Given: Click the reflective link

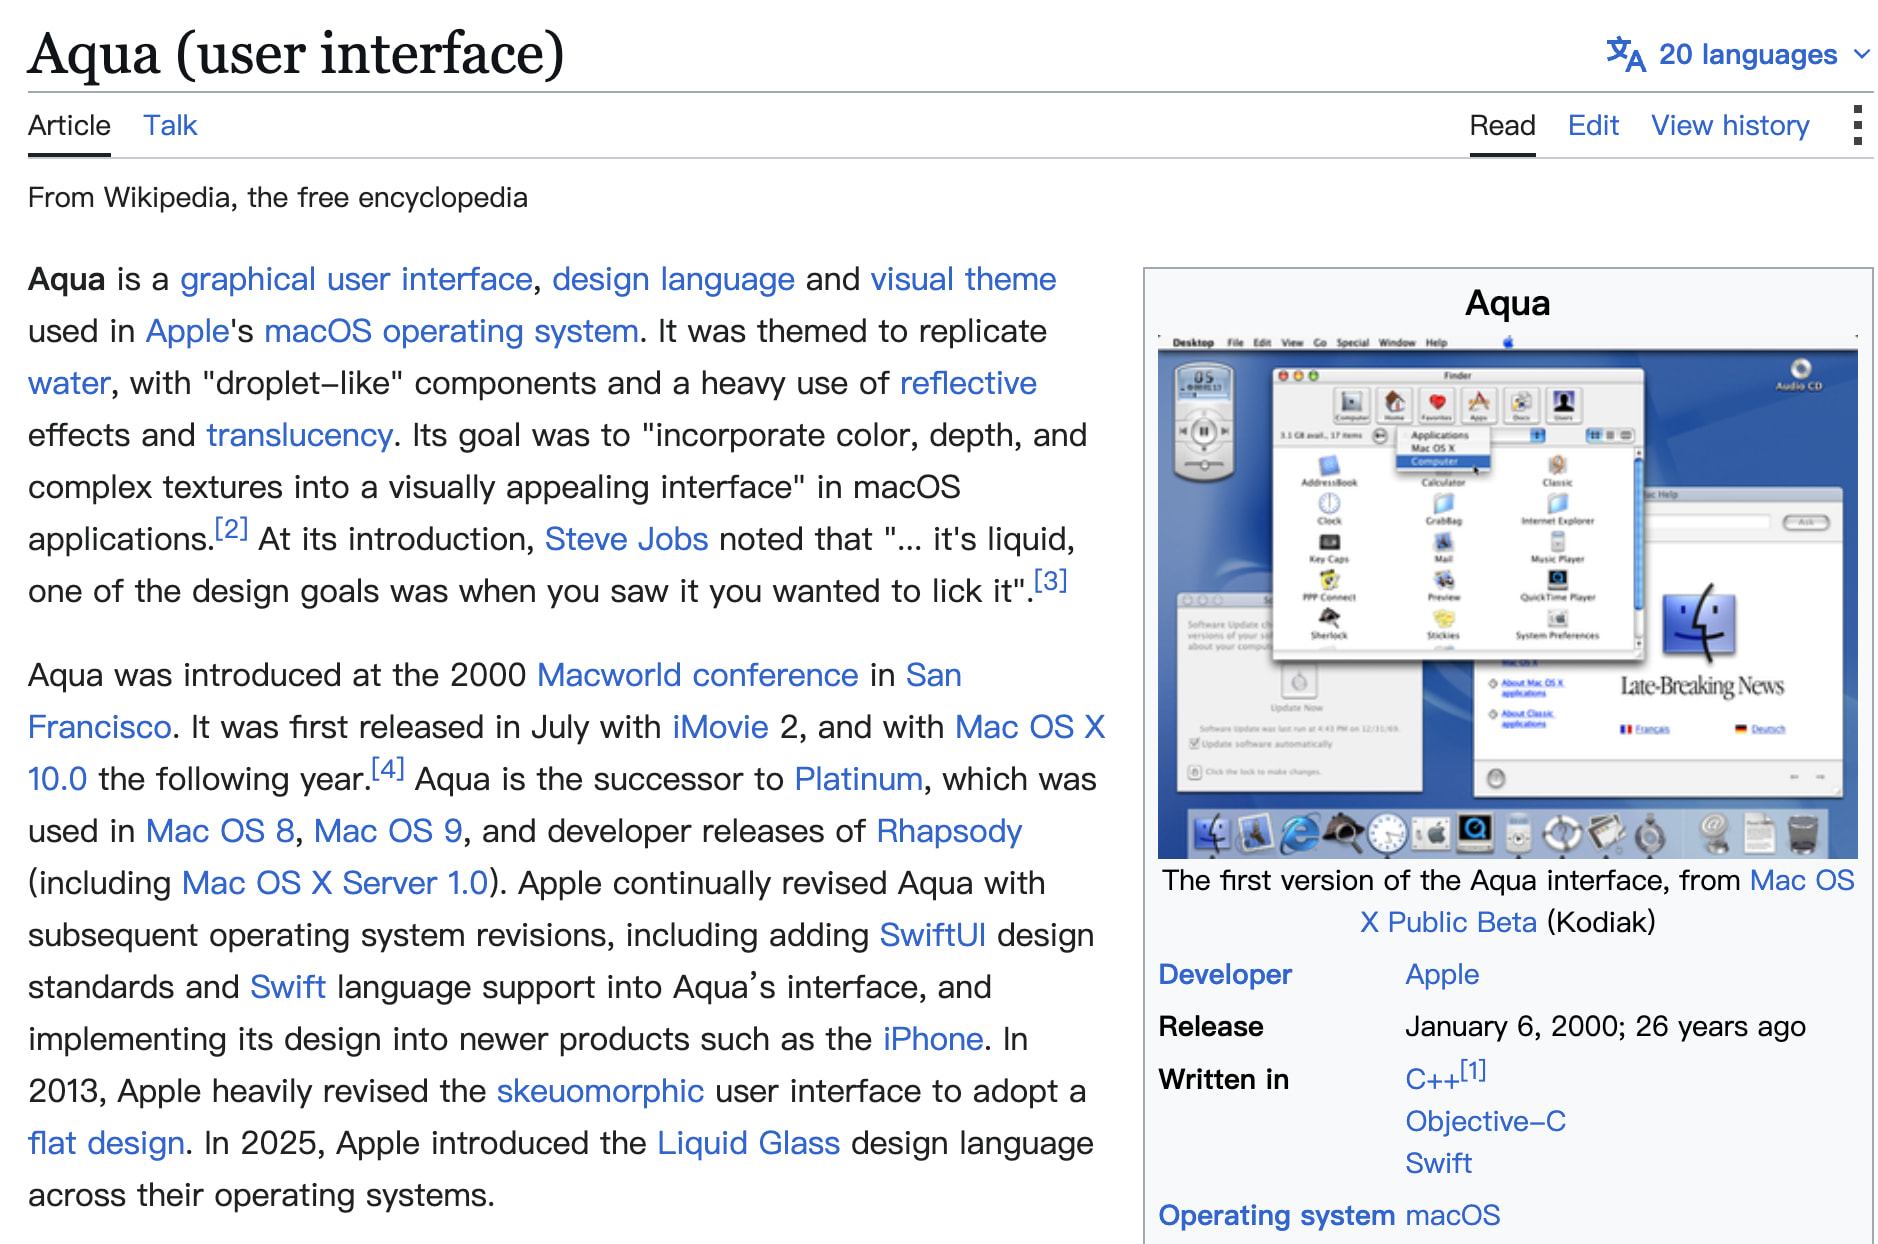Looking at the screenshot, I should pos(968,383).
